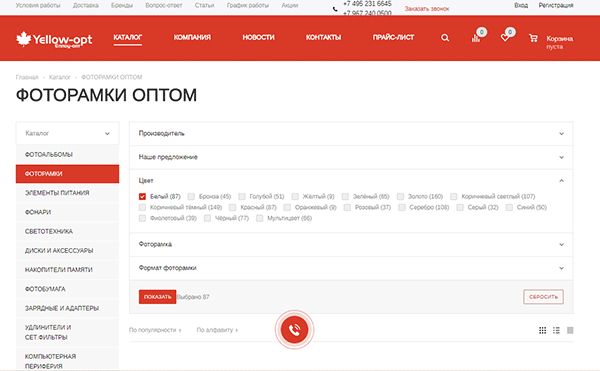
Task: Open the КОМПАНИЯ main menu item
Action: point(192,37)
